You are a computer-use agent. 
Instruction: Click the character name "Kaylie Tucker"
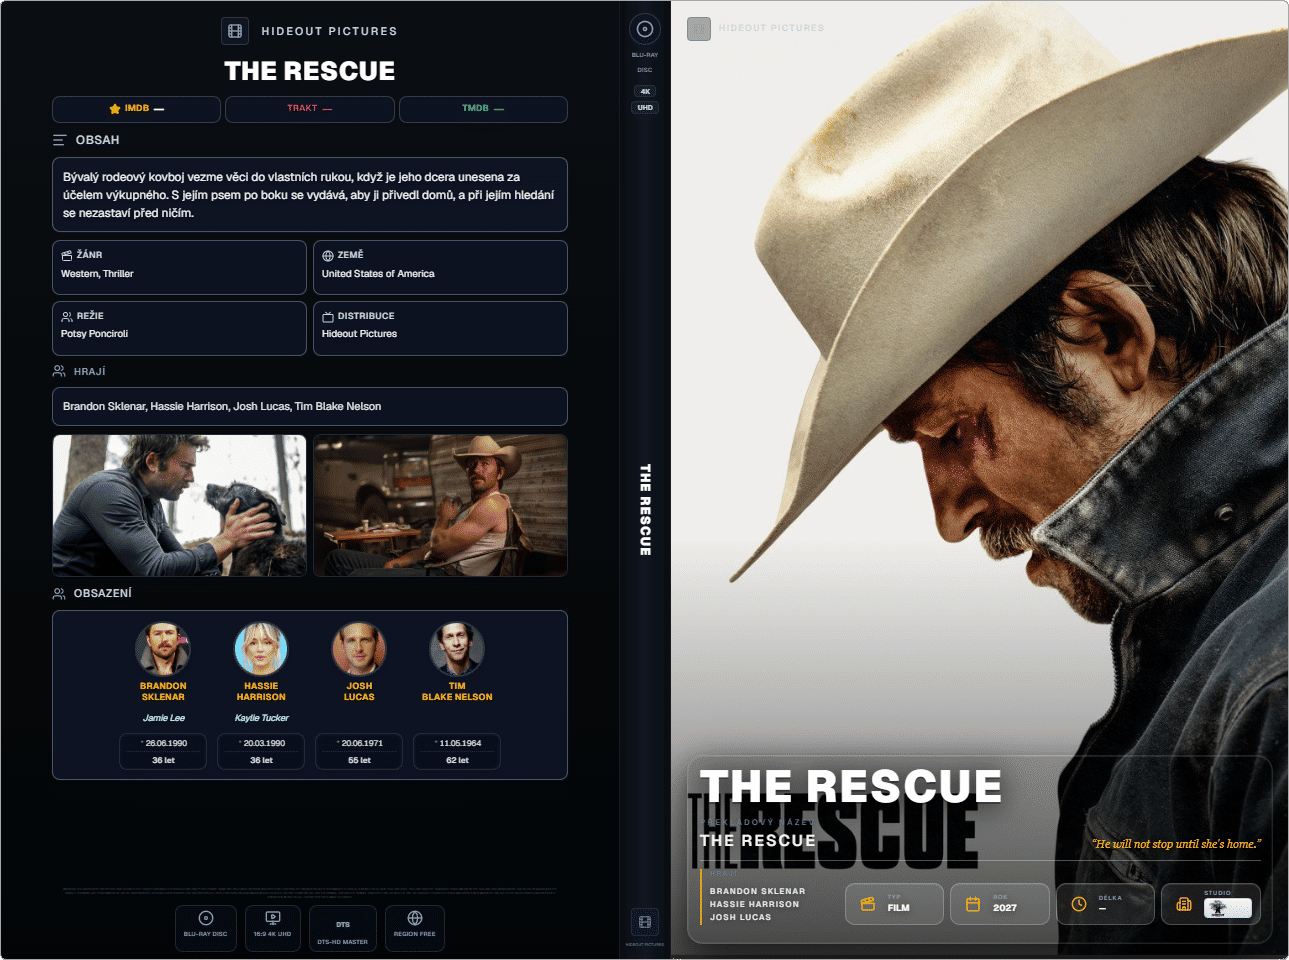click(x=261, y=718)
